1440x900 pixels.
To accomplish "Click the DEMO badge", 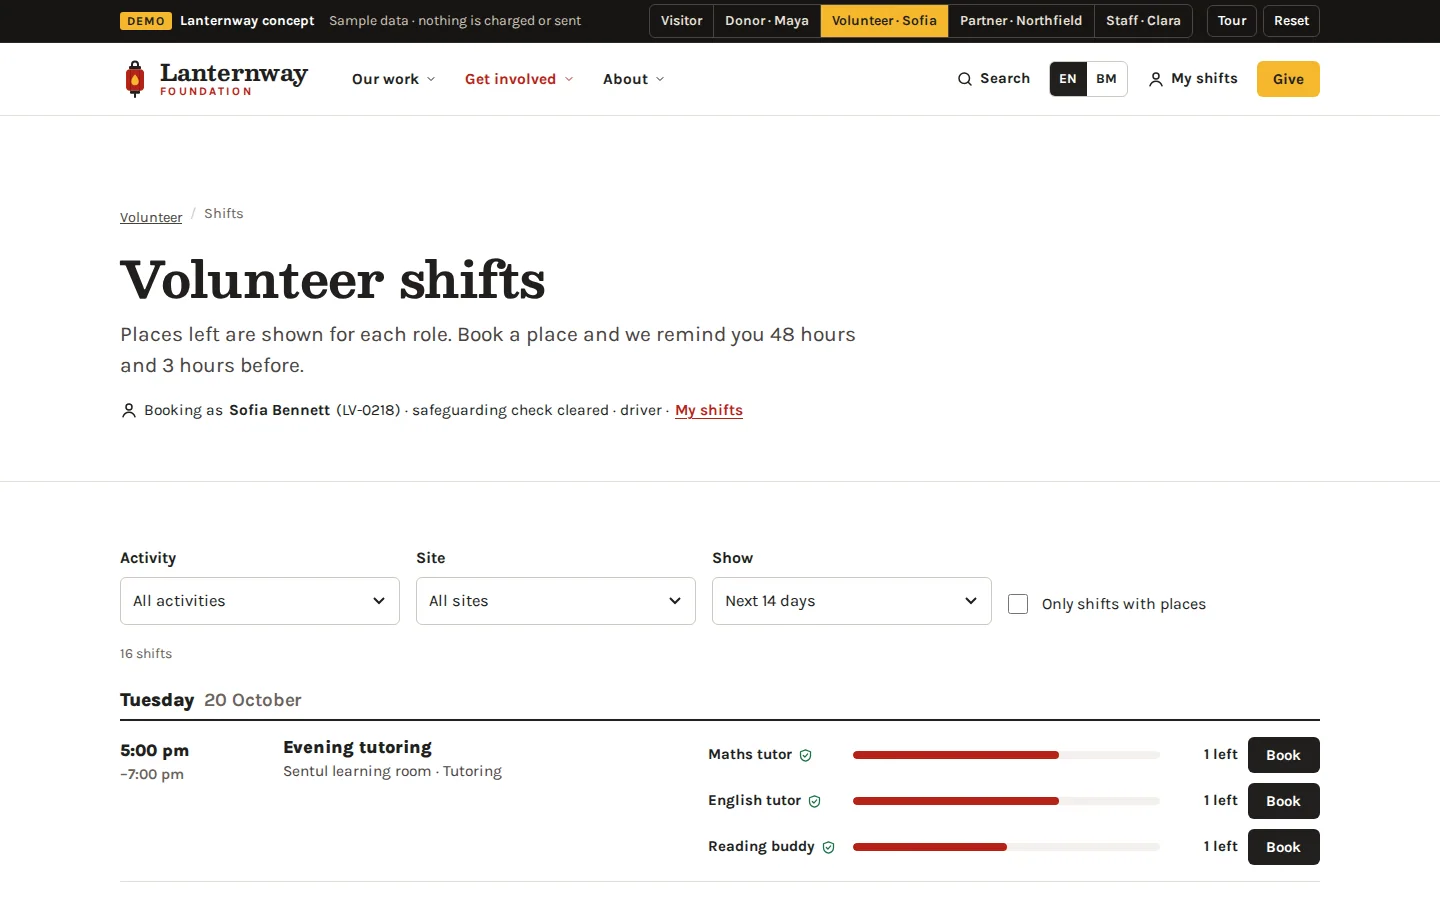I will click(x=146, y=21).
